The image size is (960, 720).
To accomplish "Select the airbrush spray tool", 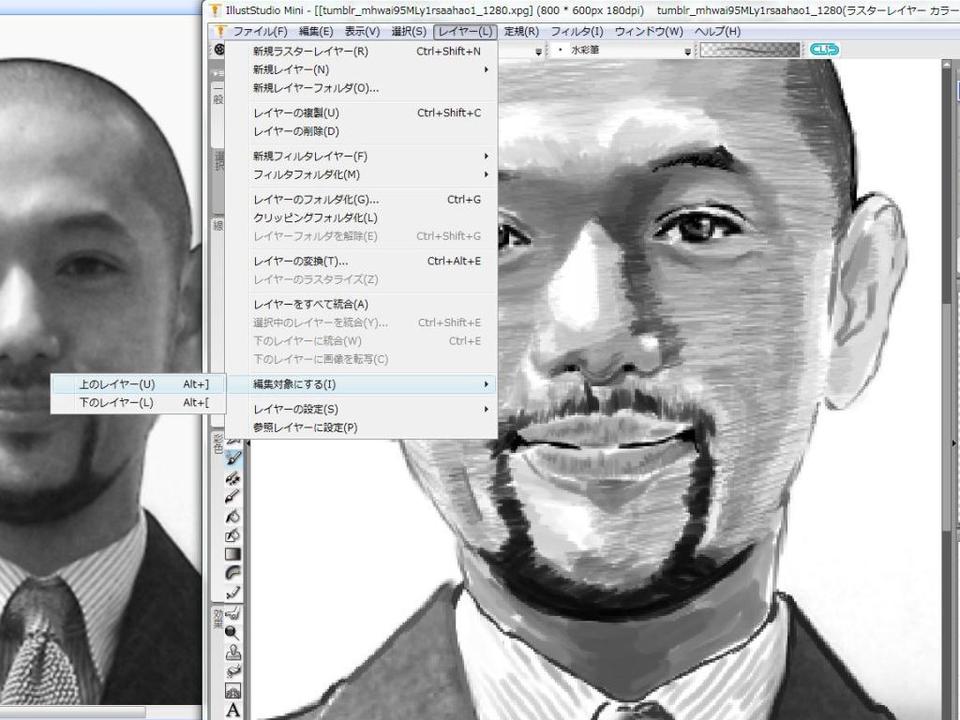I will (233, 478).
